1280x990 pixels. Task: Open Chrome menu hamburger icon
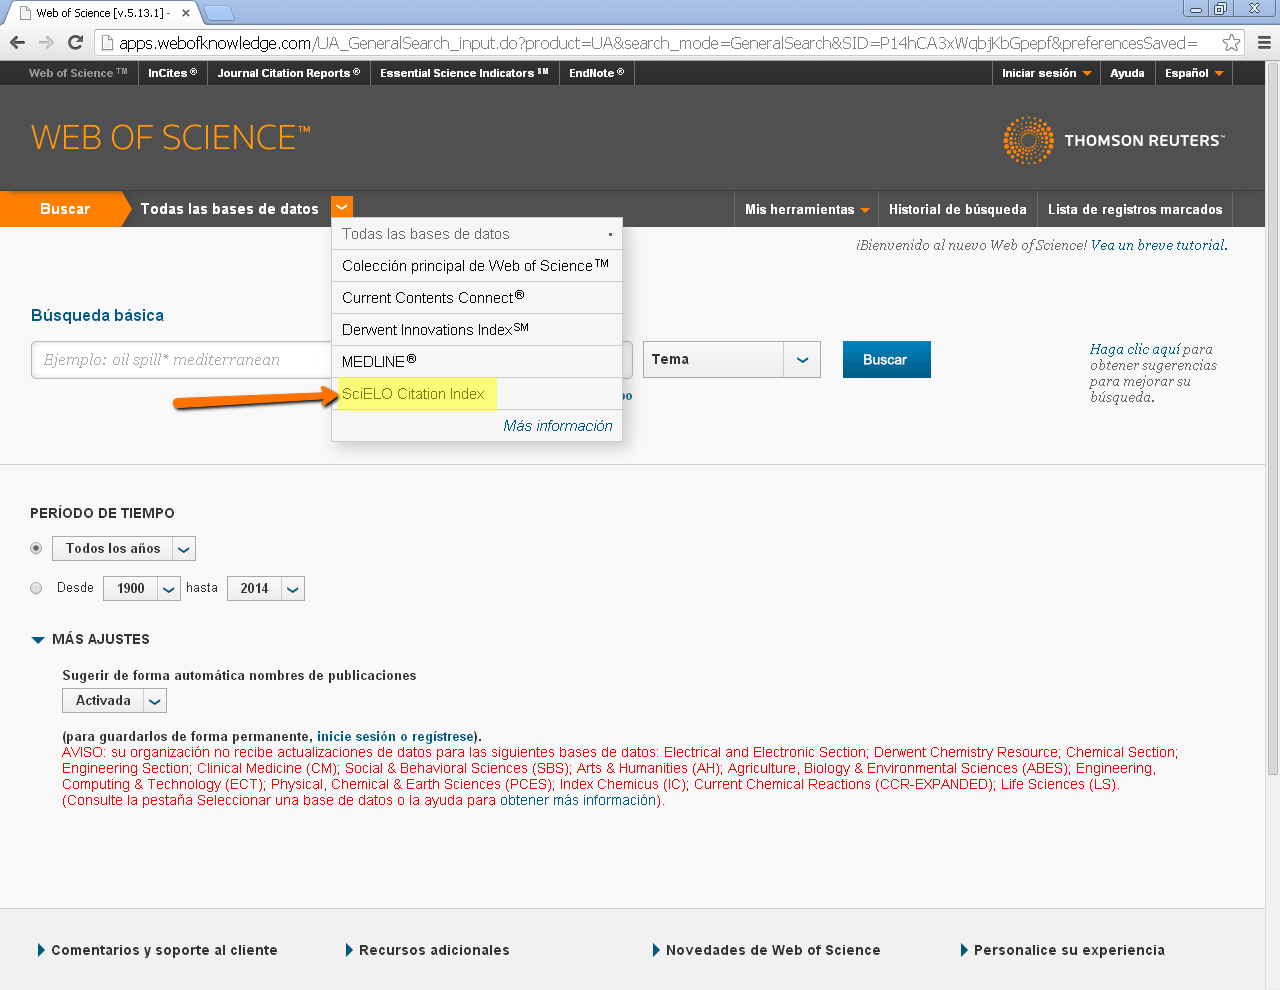[x=1264, y=42]
